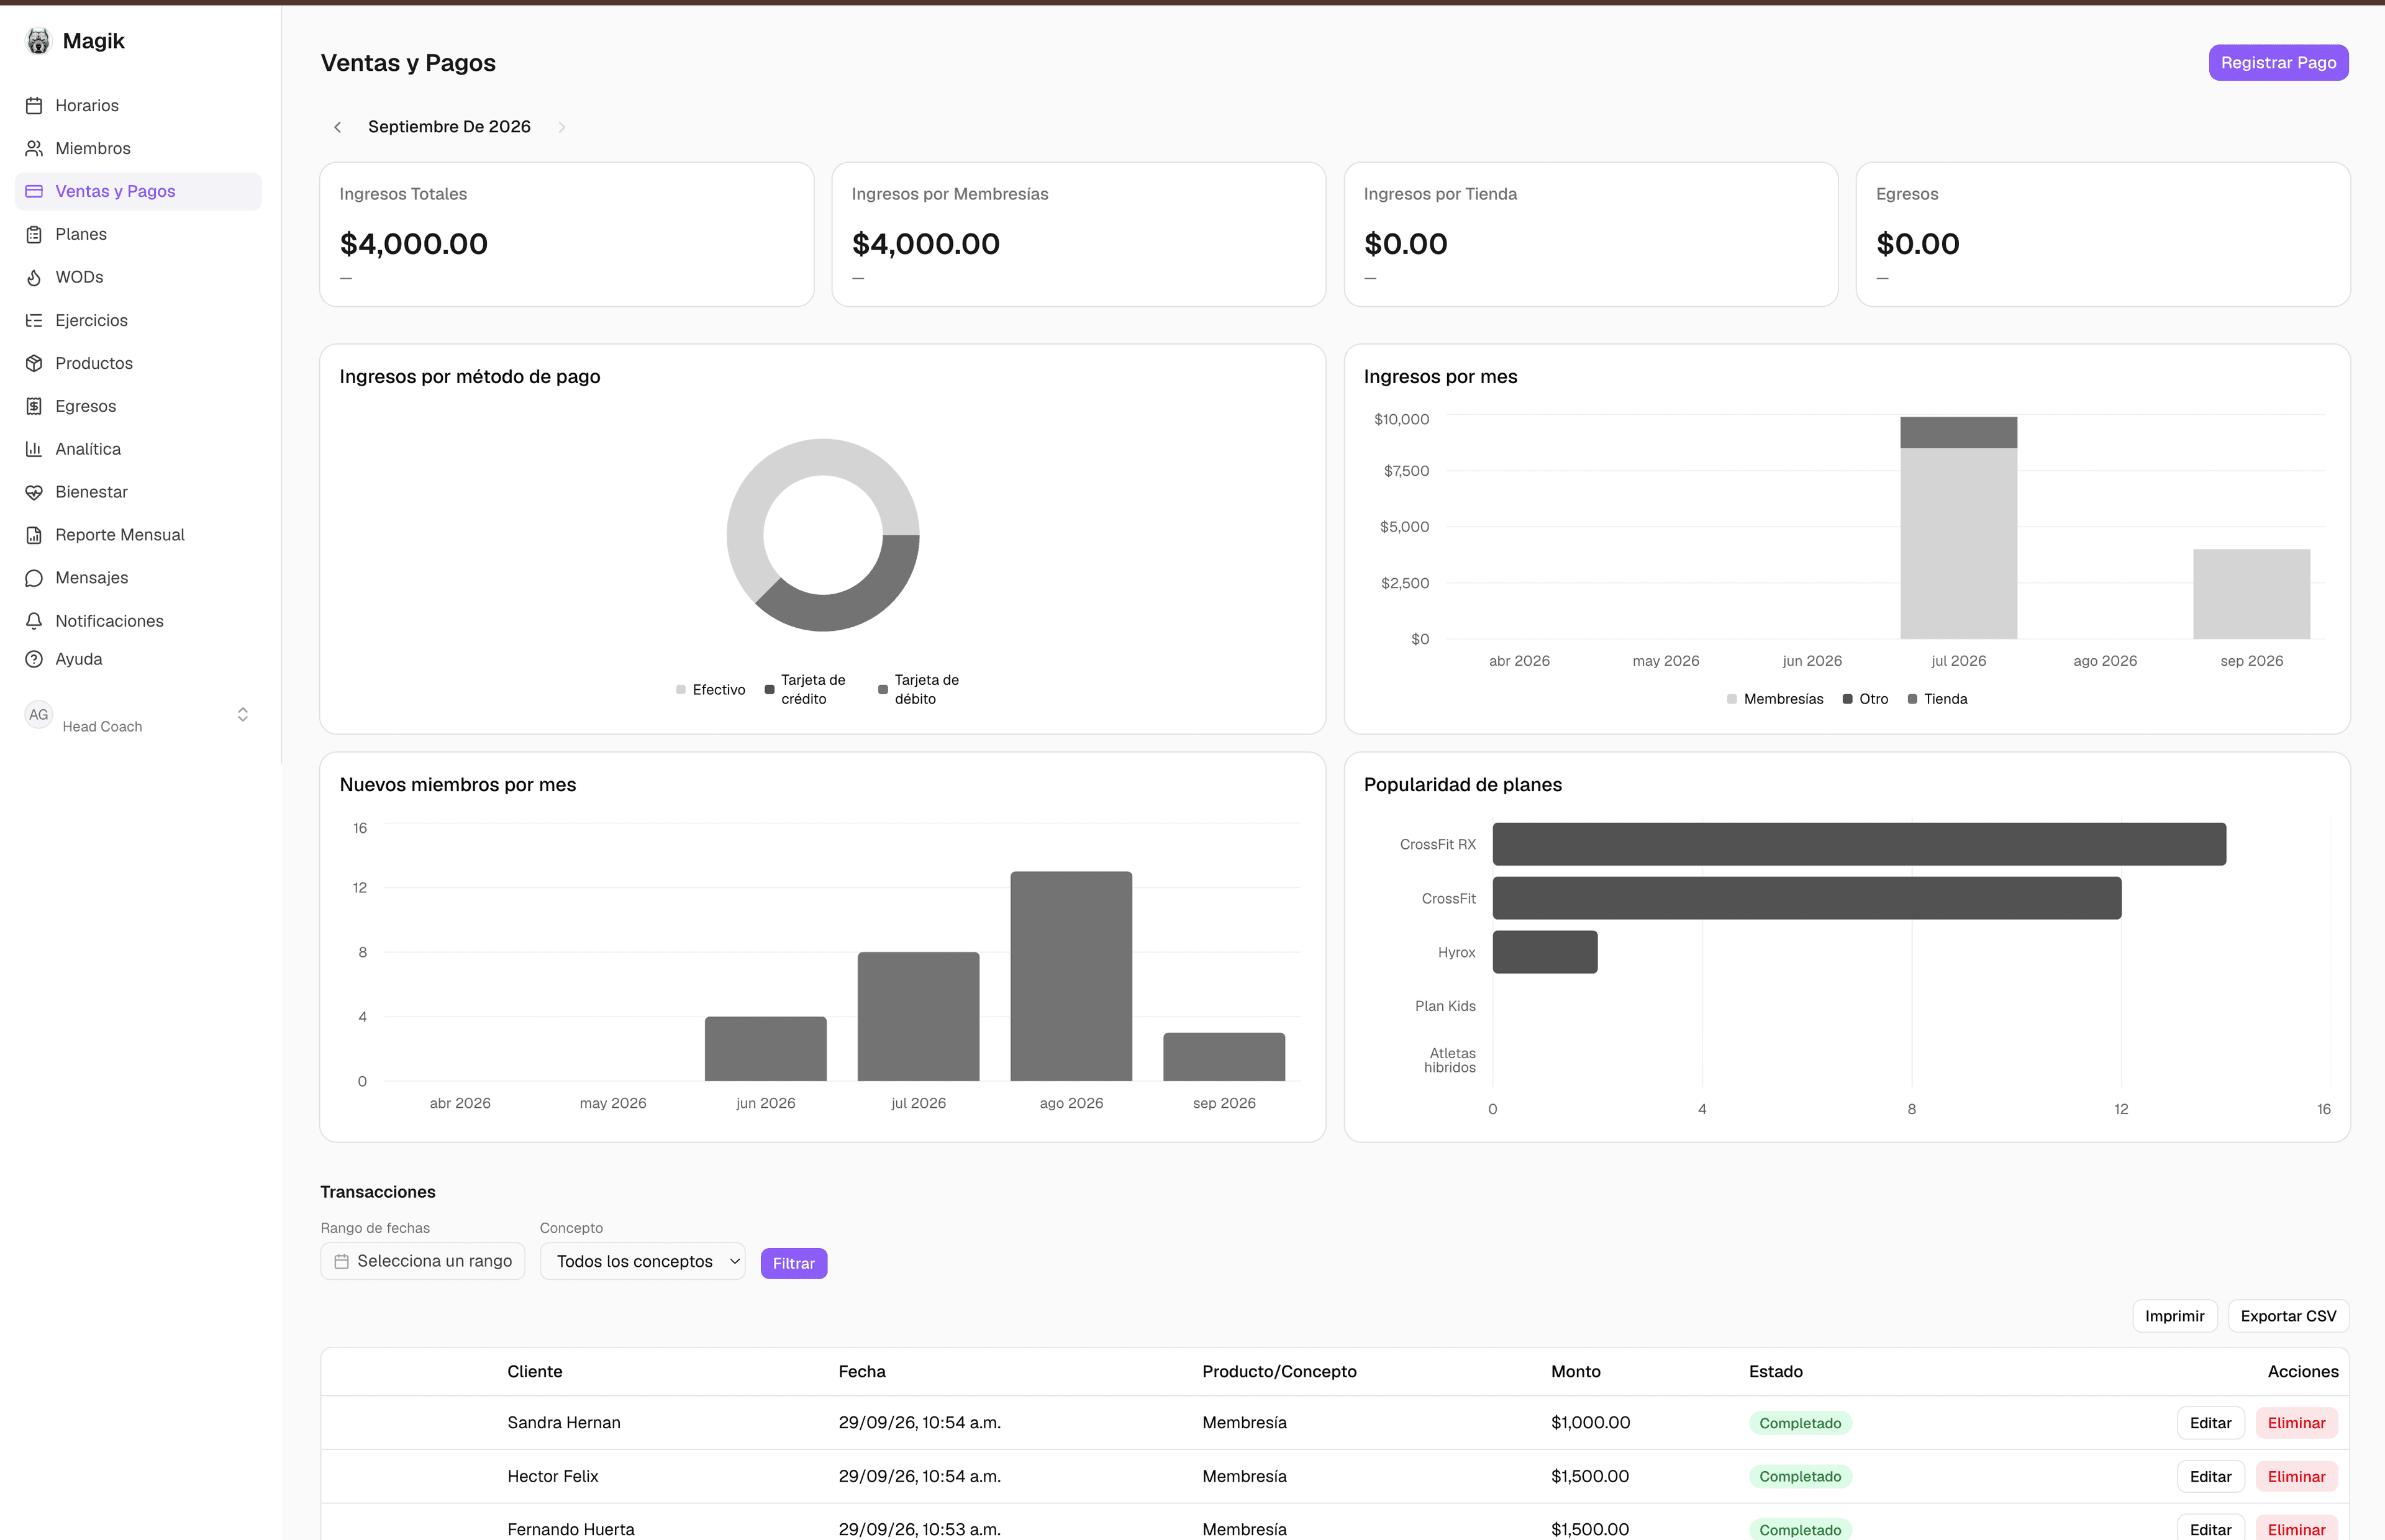The width and height of the screenshot is (2385, 1540).
Task: Click the Ingresos Totales card
Action: [566, 234]
